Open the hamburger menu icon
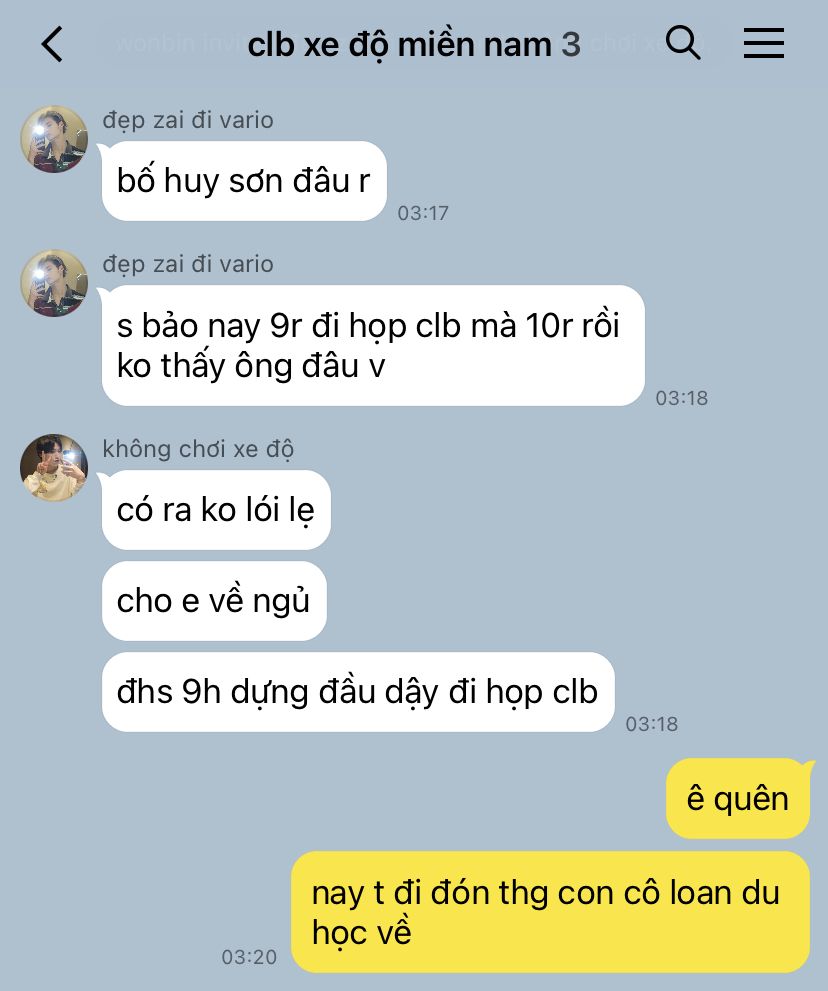828x991 pixels. [764, 44]
